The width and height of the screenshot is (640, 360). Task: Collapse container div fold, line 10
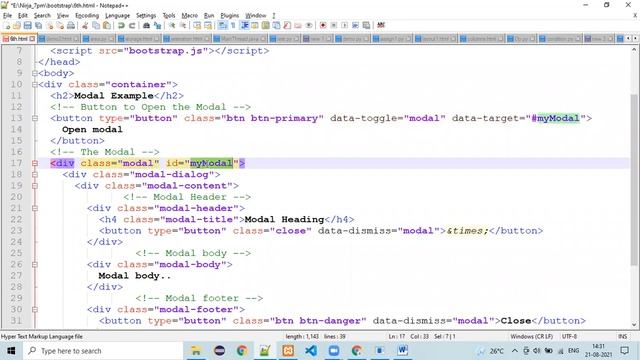tap(35, 84)
